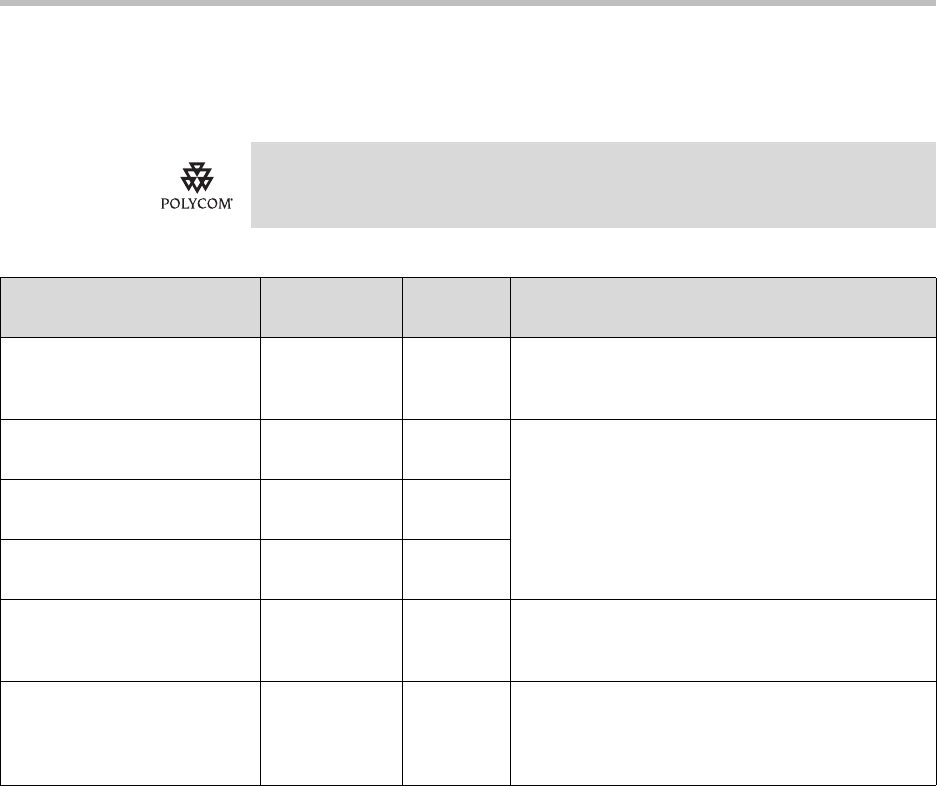Select the tall merged cell spanning three rows

[x=723, y=509]
